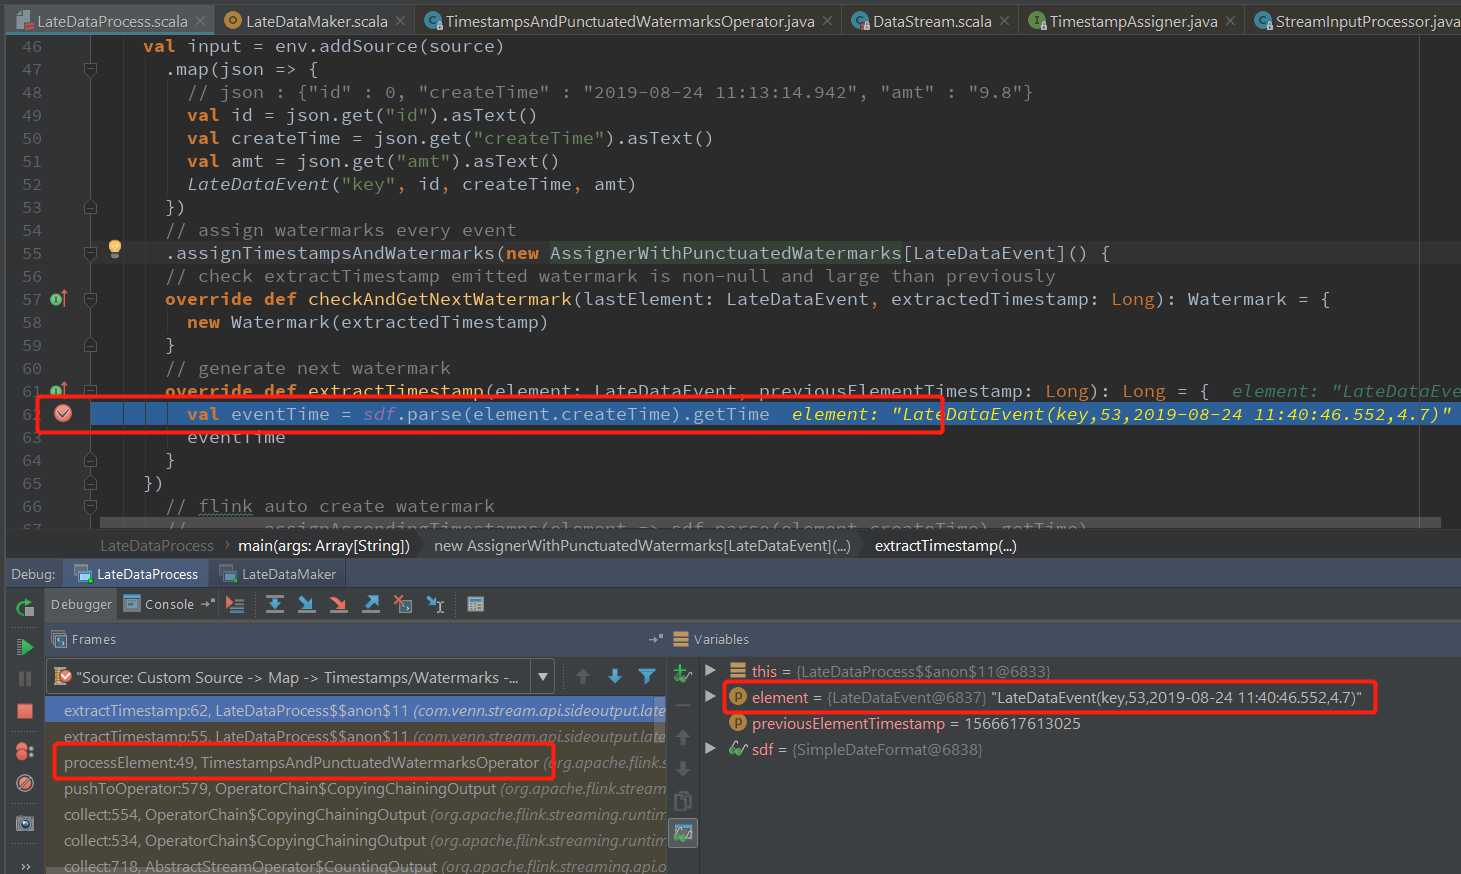Click LateDataProcess breadcrumb

[x=157, y=545]
